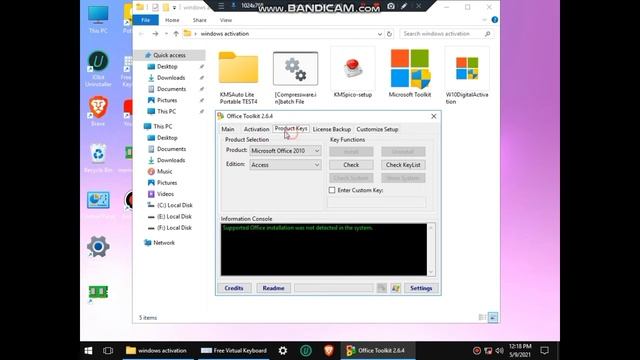This screenshot has height=360, width=640.
Task: Enable the Enter Custom Key checkbox
Action: click(332, 190)
